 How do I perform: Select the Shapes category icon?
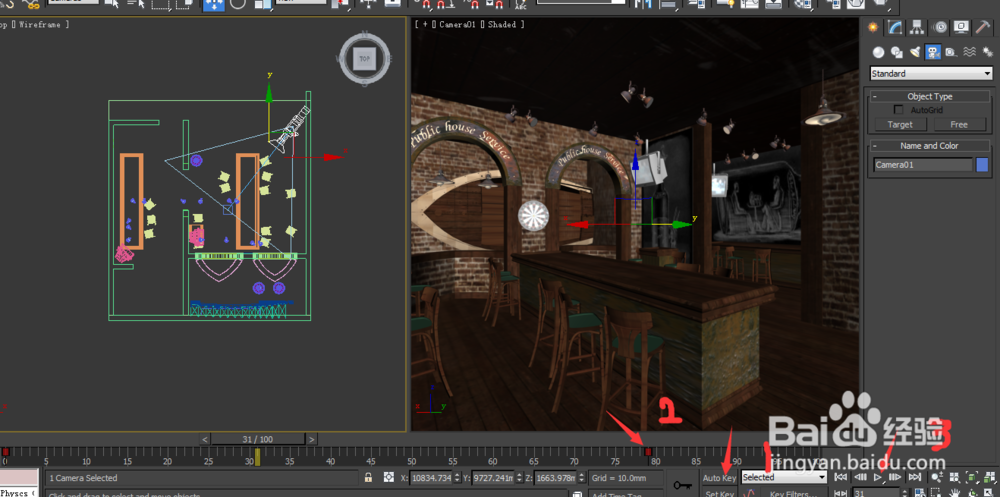click(x=897, y=52)
